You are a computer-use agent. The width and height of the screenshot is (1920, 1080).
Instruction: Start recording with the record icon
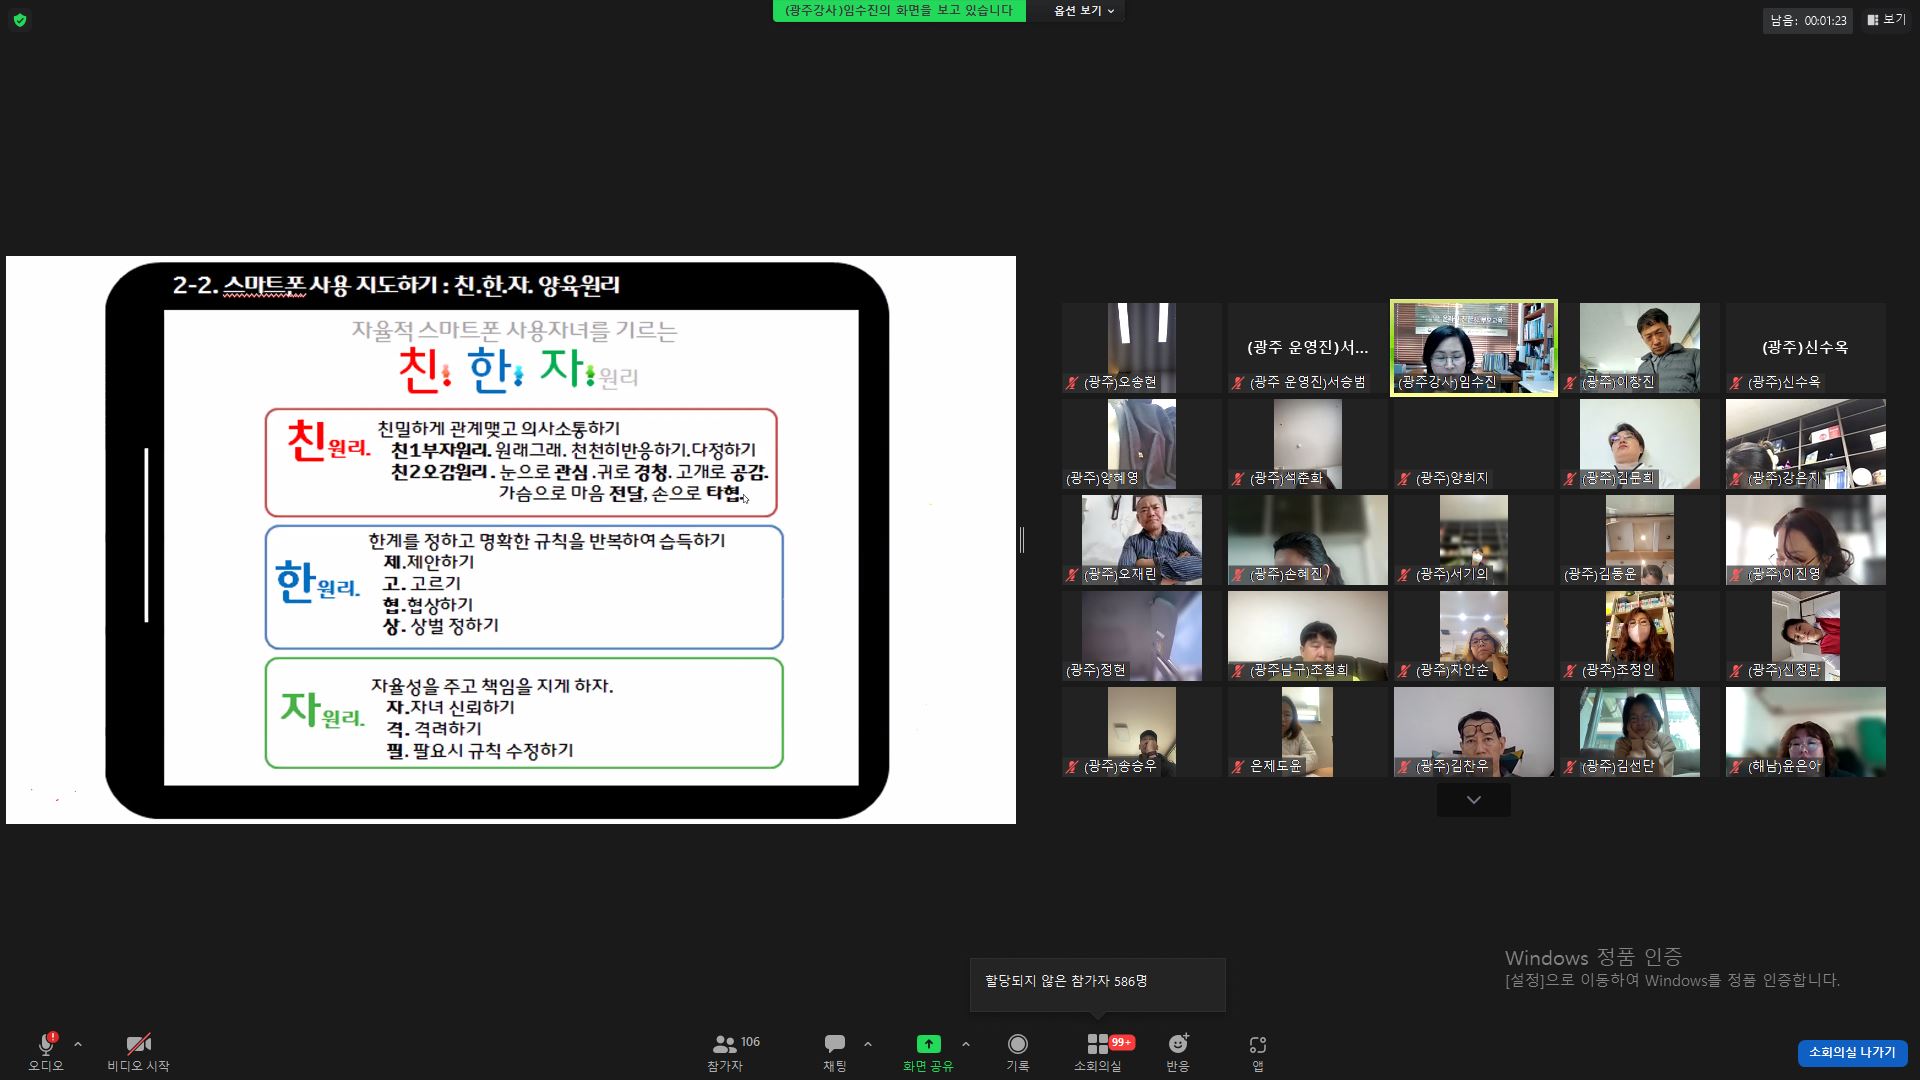pos(1017,1045)
